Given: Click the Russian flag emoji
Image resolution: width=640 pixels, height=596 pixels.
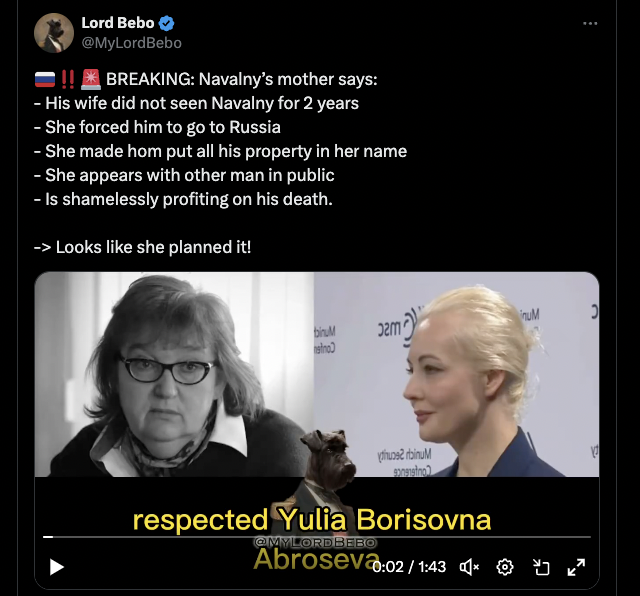Looking at the screenshot, I should point(45,79).
